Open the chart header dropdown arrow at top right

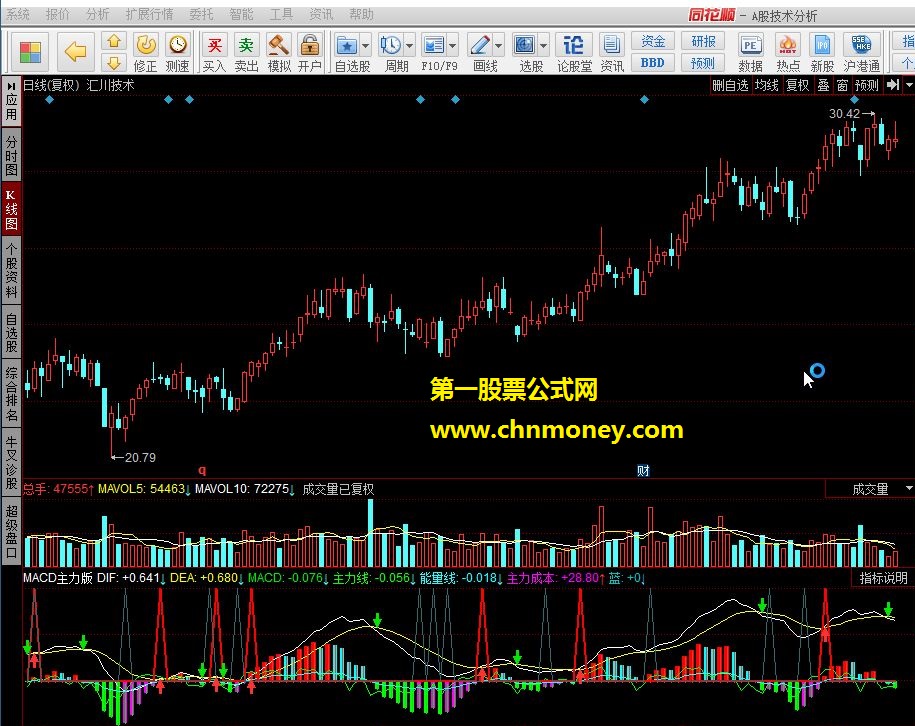[909, 85]
